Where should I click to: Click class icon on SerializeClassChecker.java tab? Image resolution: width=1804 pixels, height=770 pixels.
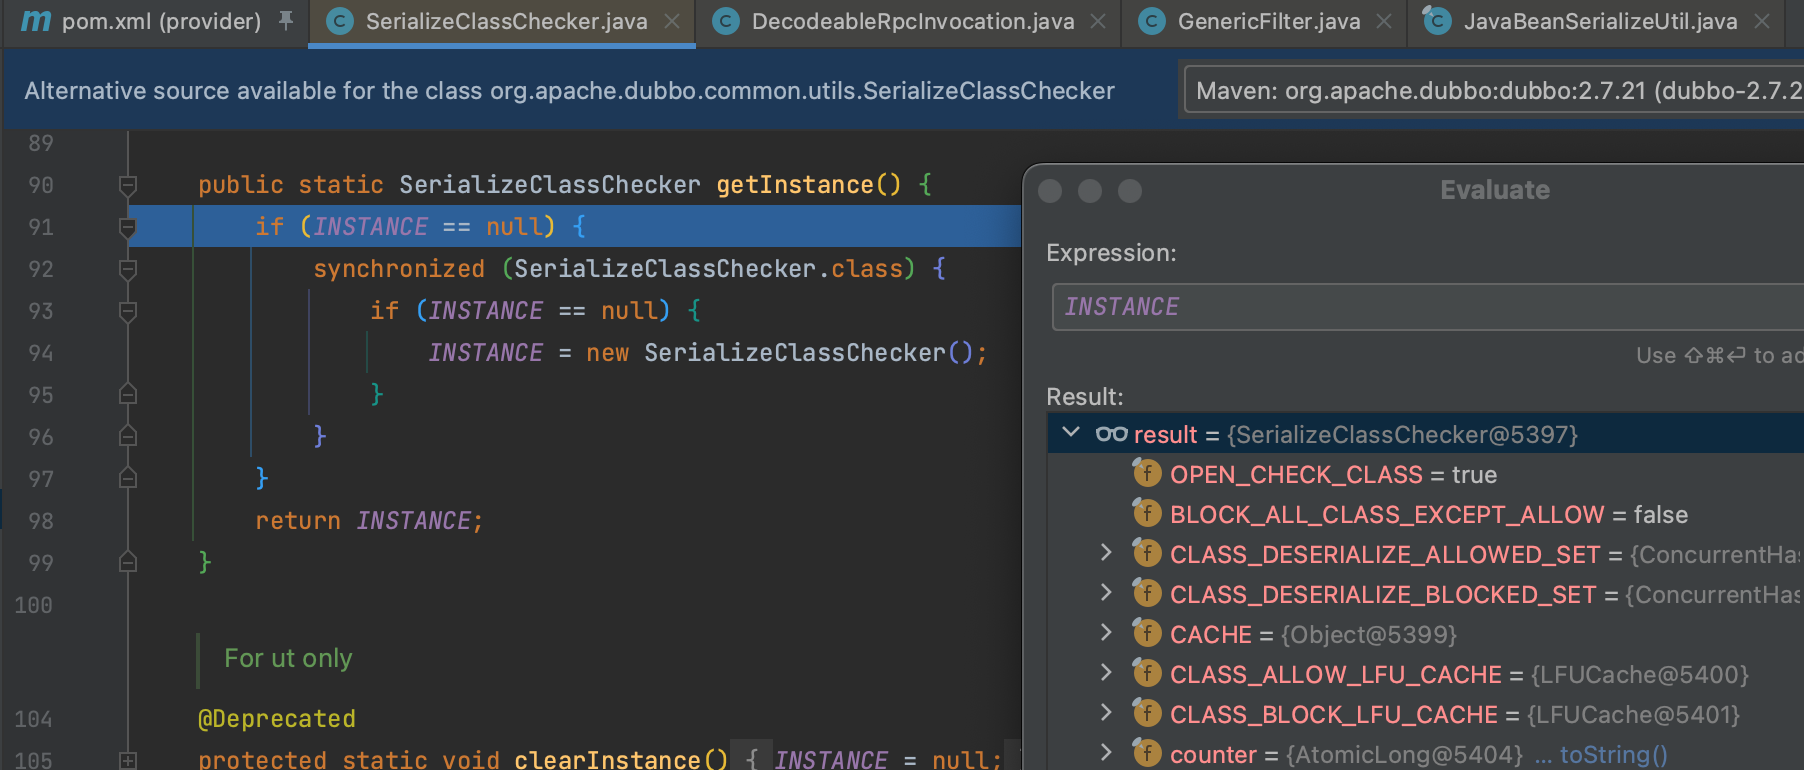tap(340, 21)
